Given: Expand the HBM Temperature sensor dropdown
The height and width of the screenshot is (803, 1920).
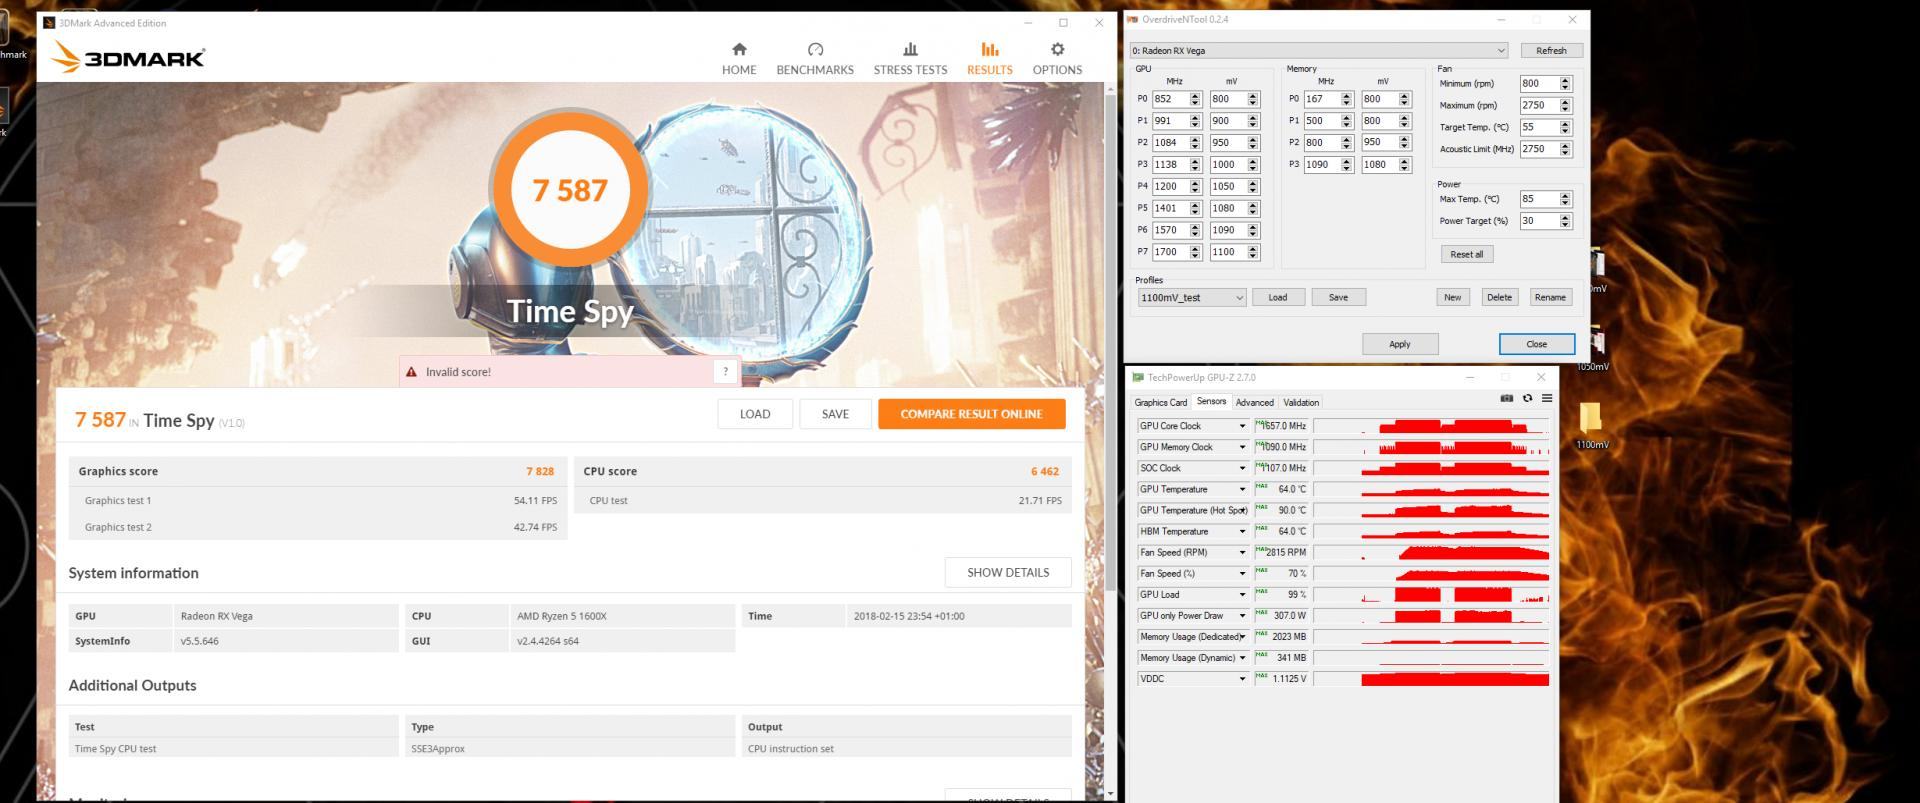Looking at the screenshot, I should coord(1242,531).
